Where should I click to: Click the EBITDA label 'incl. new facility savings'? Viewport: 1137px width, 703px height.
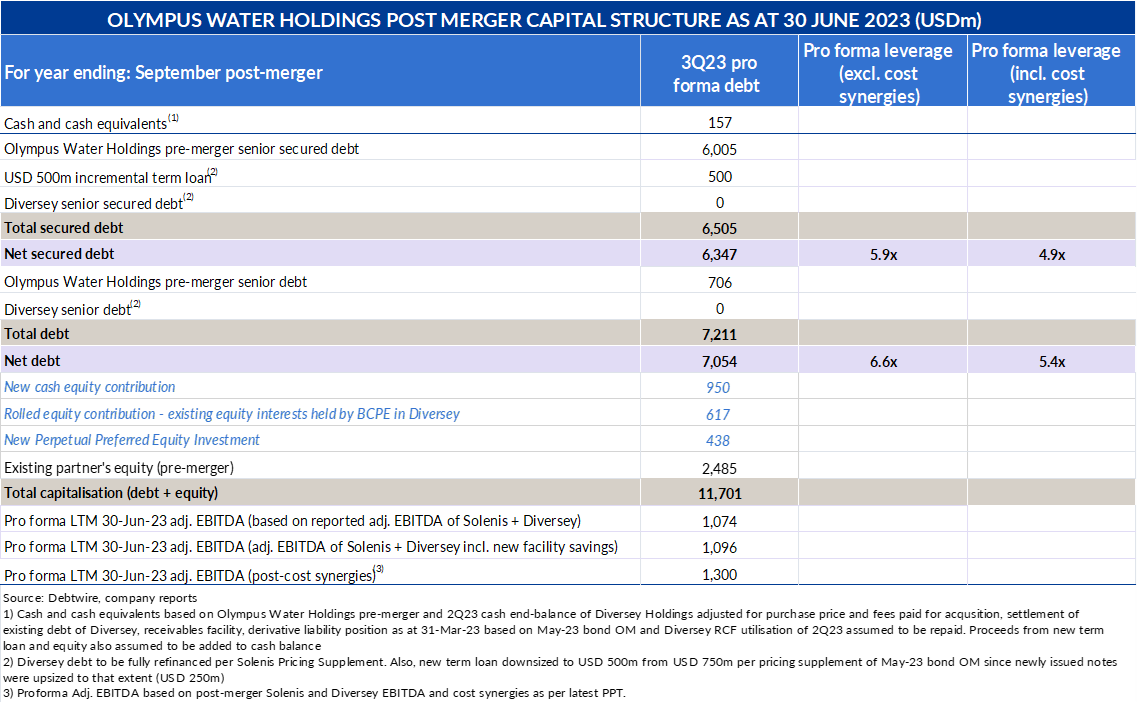click(x=311, y=547)
